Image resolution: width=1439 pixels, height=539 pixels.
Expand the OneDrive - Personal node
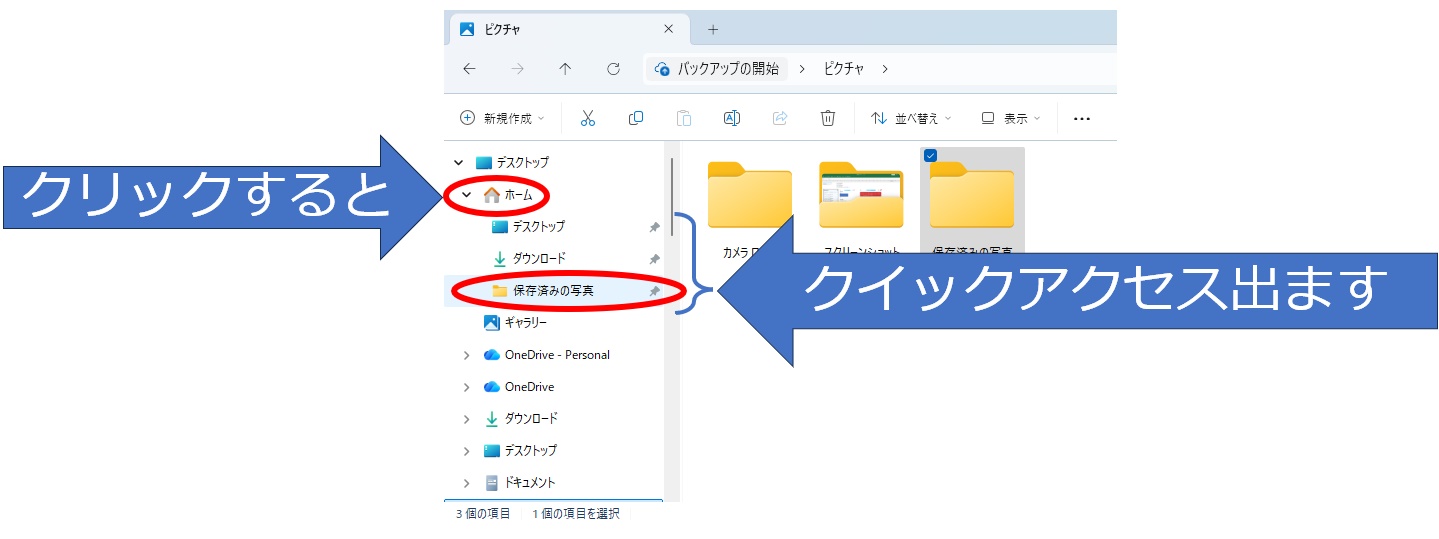[466, 355]
